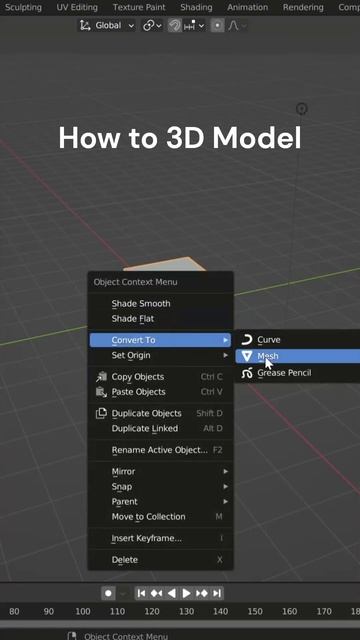Switch to the Shading workspace

click(x=196, y=7)
